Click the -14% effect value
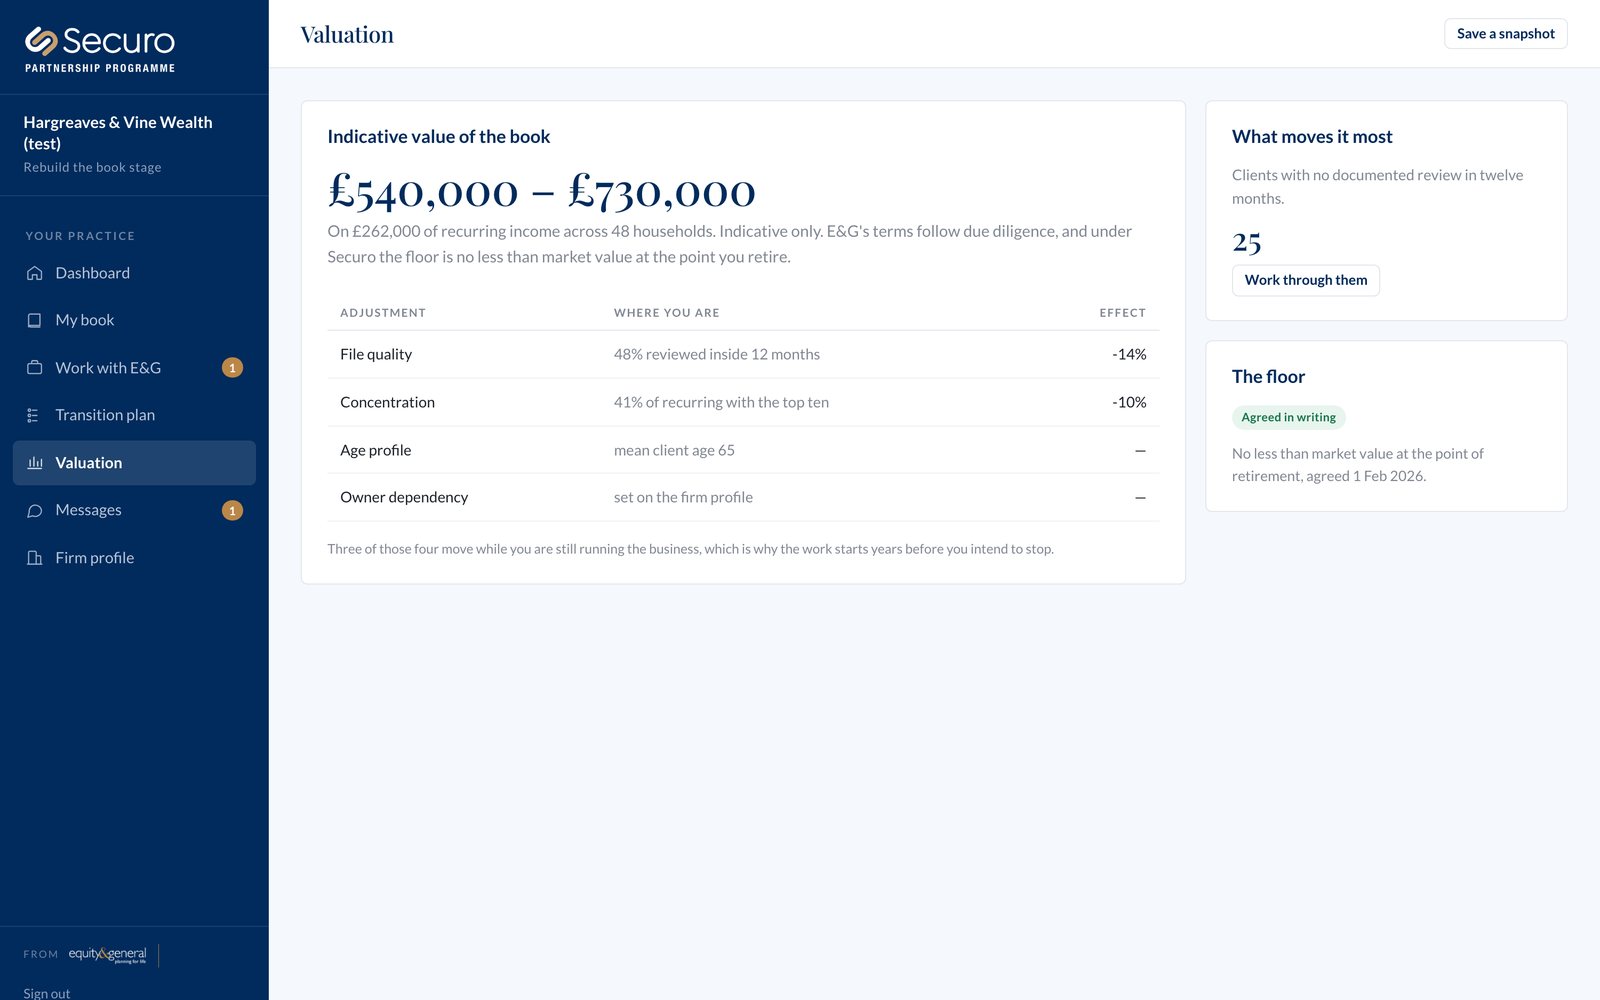The width and height of the screenshot is (1600, 1000). (x=1129, y=354)
